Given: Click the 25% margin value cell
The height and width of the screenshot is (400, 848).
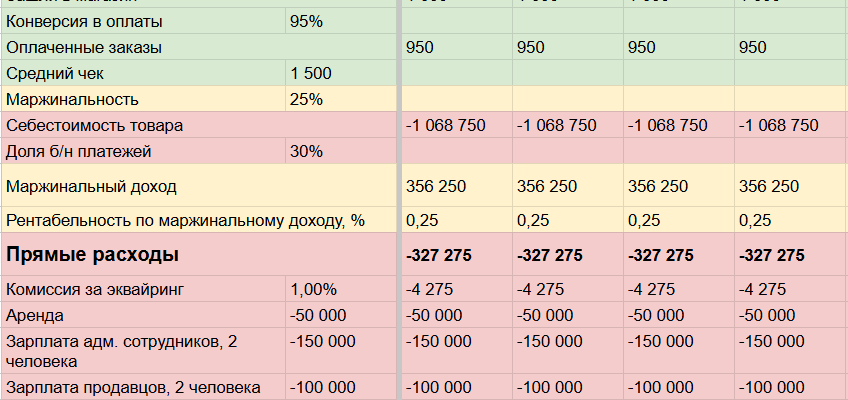Looking at the screenshot, I should pyautogui.click(x=306, y=99).
